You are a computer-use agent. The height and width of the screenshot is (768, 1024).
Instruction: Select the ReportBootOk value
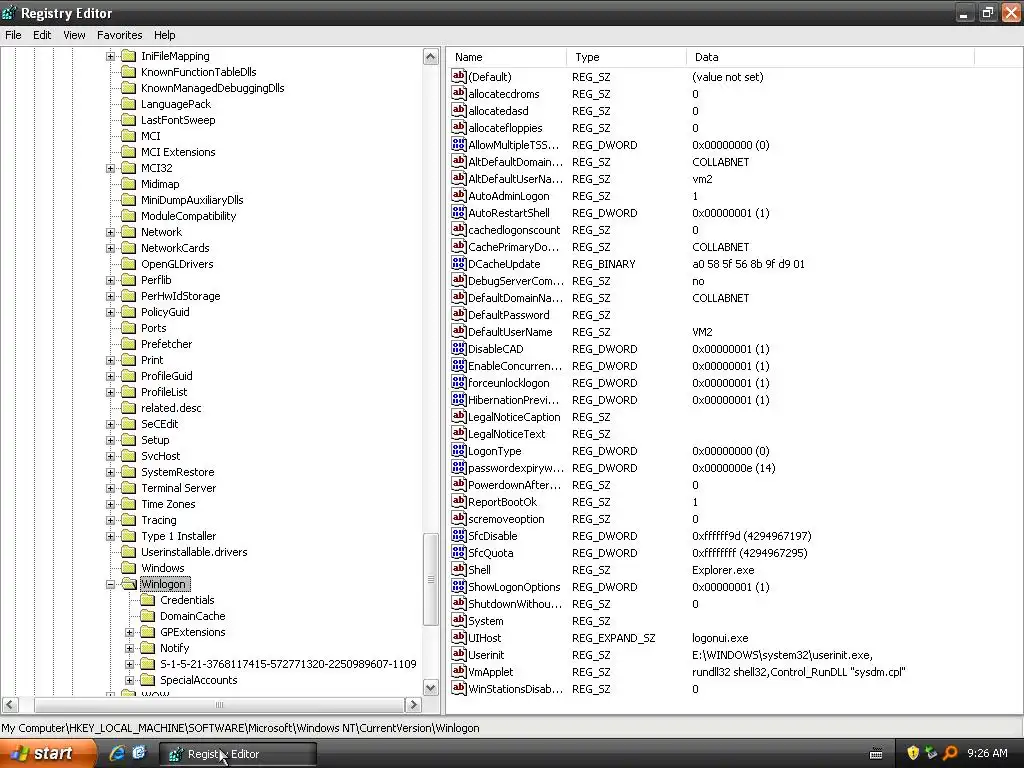(x=502, y=502)
